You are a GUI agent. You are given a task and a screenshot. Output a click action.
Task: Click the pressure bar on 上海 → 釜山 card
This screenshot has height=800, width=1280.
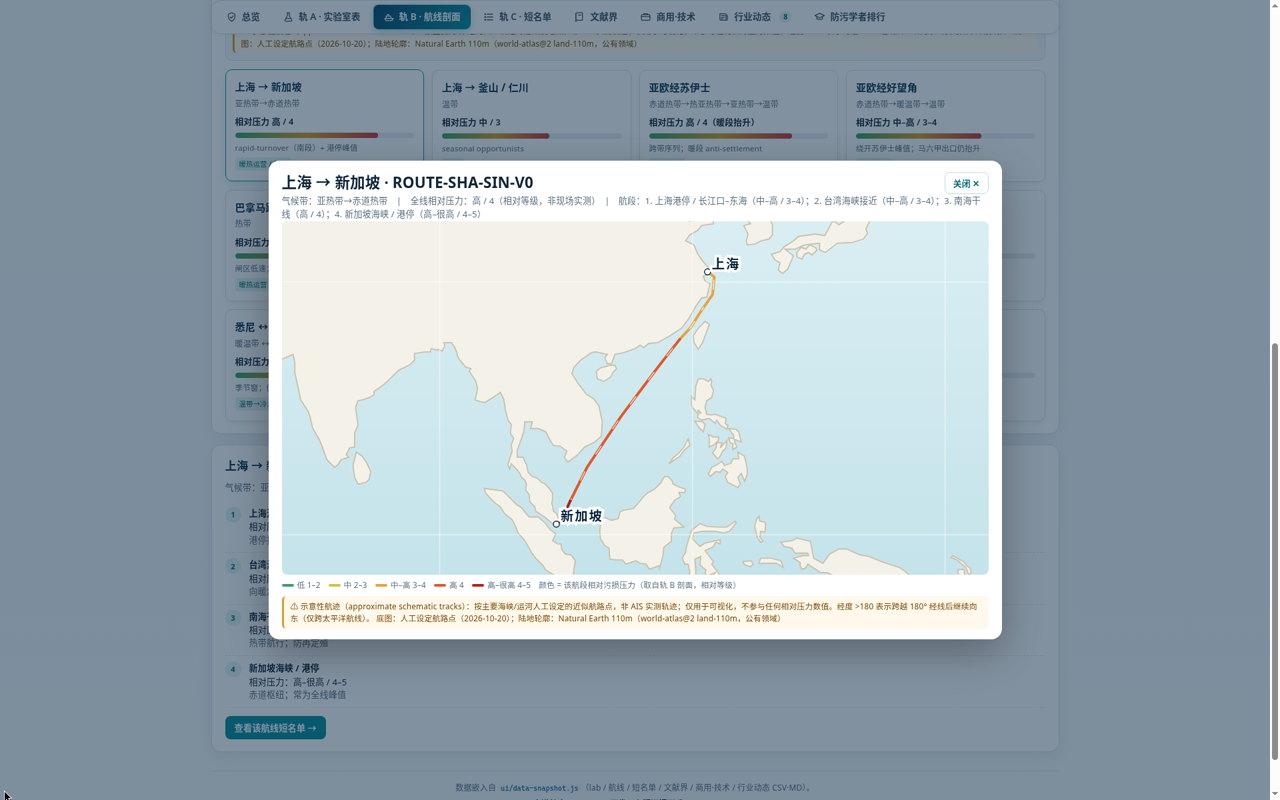pyautogui.click(x=531, y=136)
